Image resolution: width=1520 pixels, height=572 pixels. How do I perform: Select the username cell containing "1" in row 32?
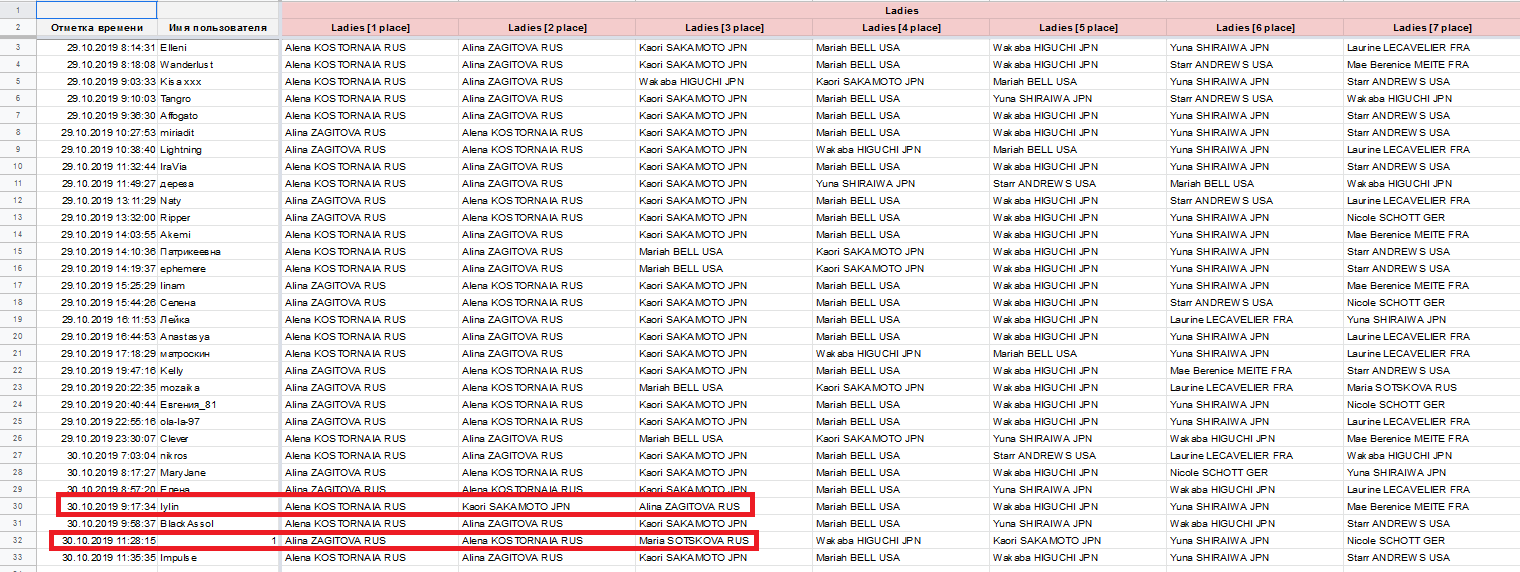(217, 541)
